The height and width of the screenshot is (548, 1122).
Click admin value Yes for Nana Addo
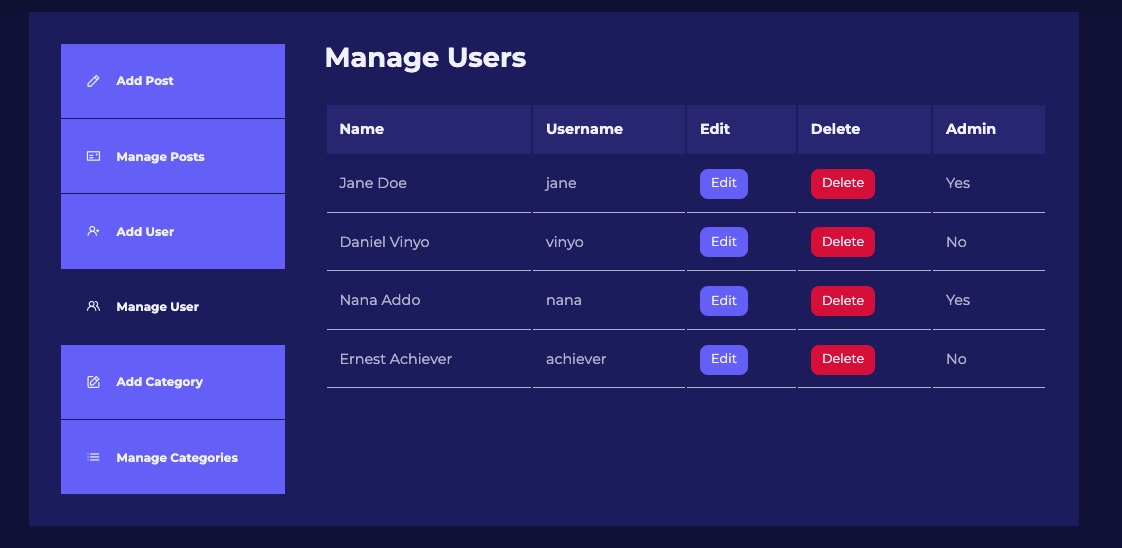point(957,300)
